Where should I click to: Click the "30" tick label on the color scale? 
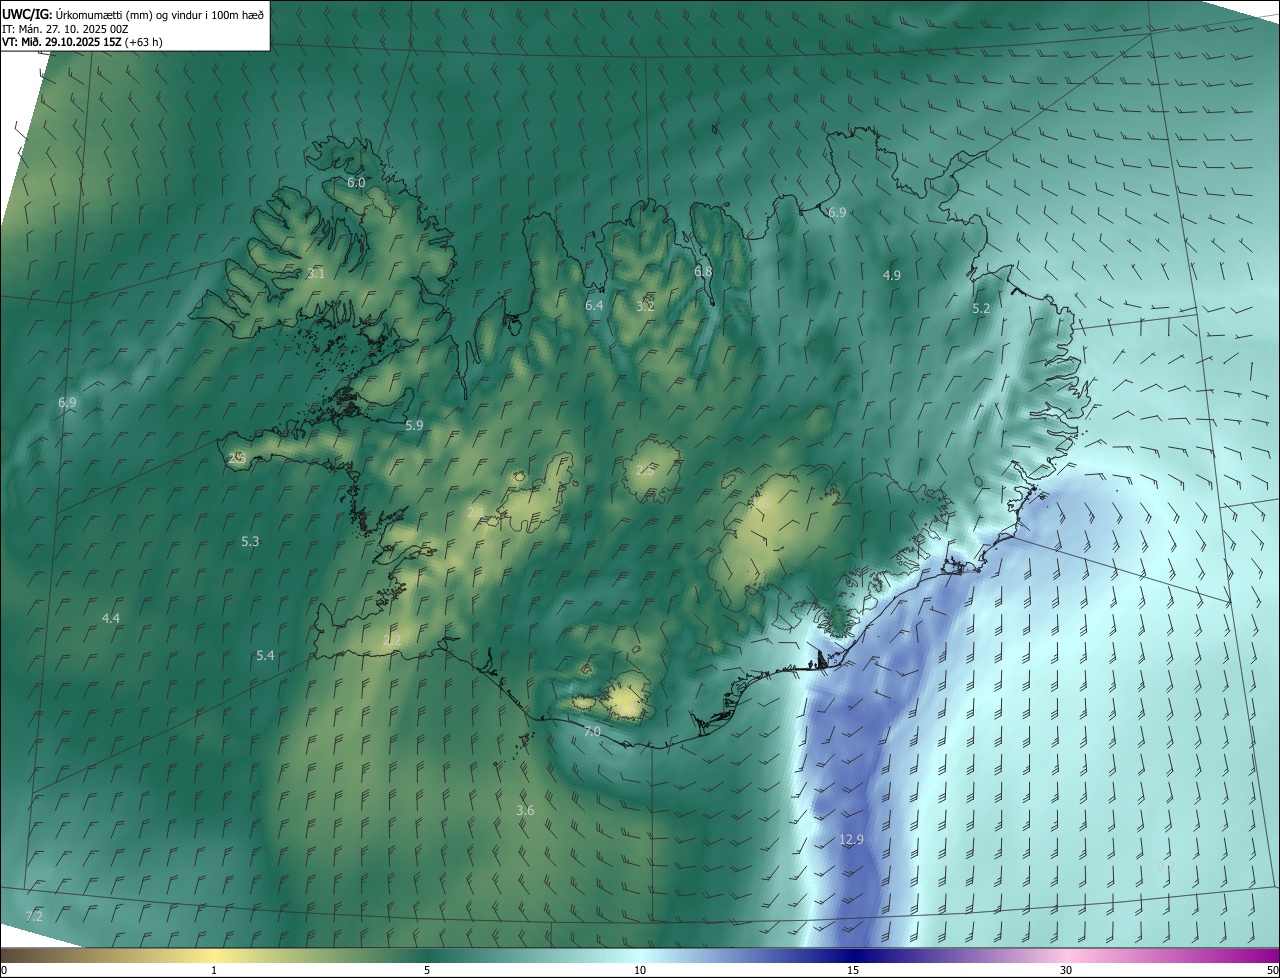pos(1066,970)
